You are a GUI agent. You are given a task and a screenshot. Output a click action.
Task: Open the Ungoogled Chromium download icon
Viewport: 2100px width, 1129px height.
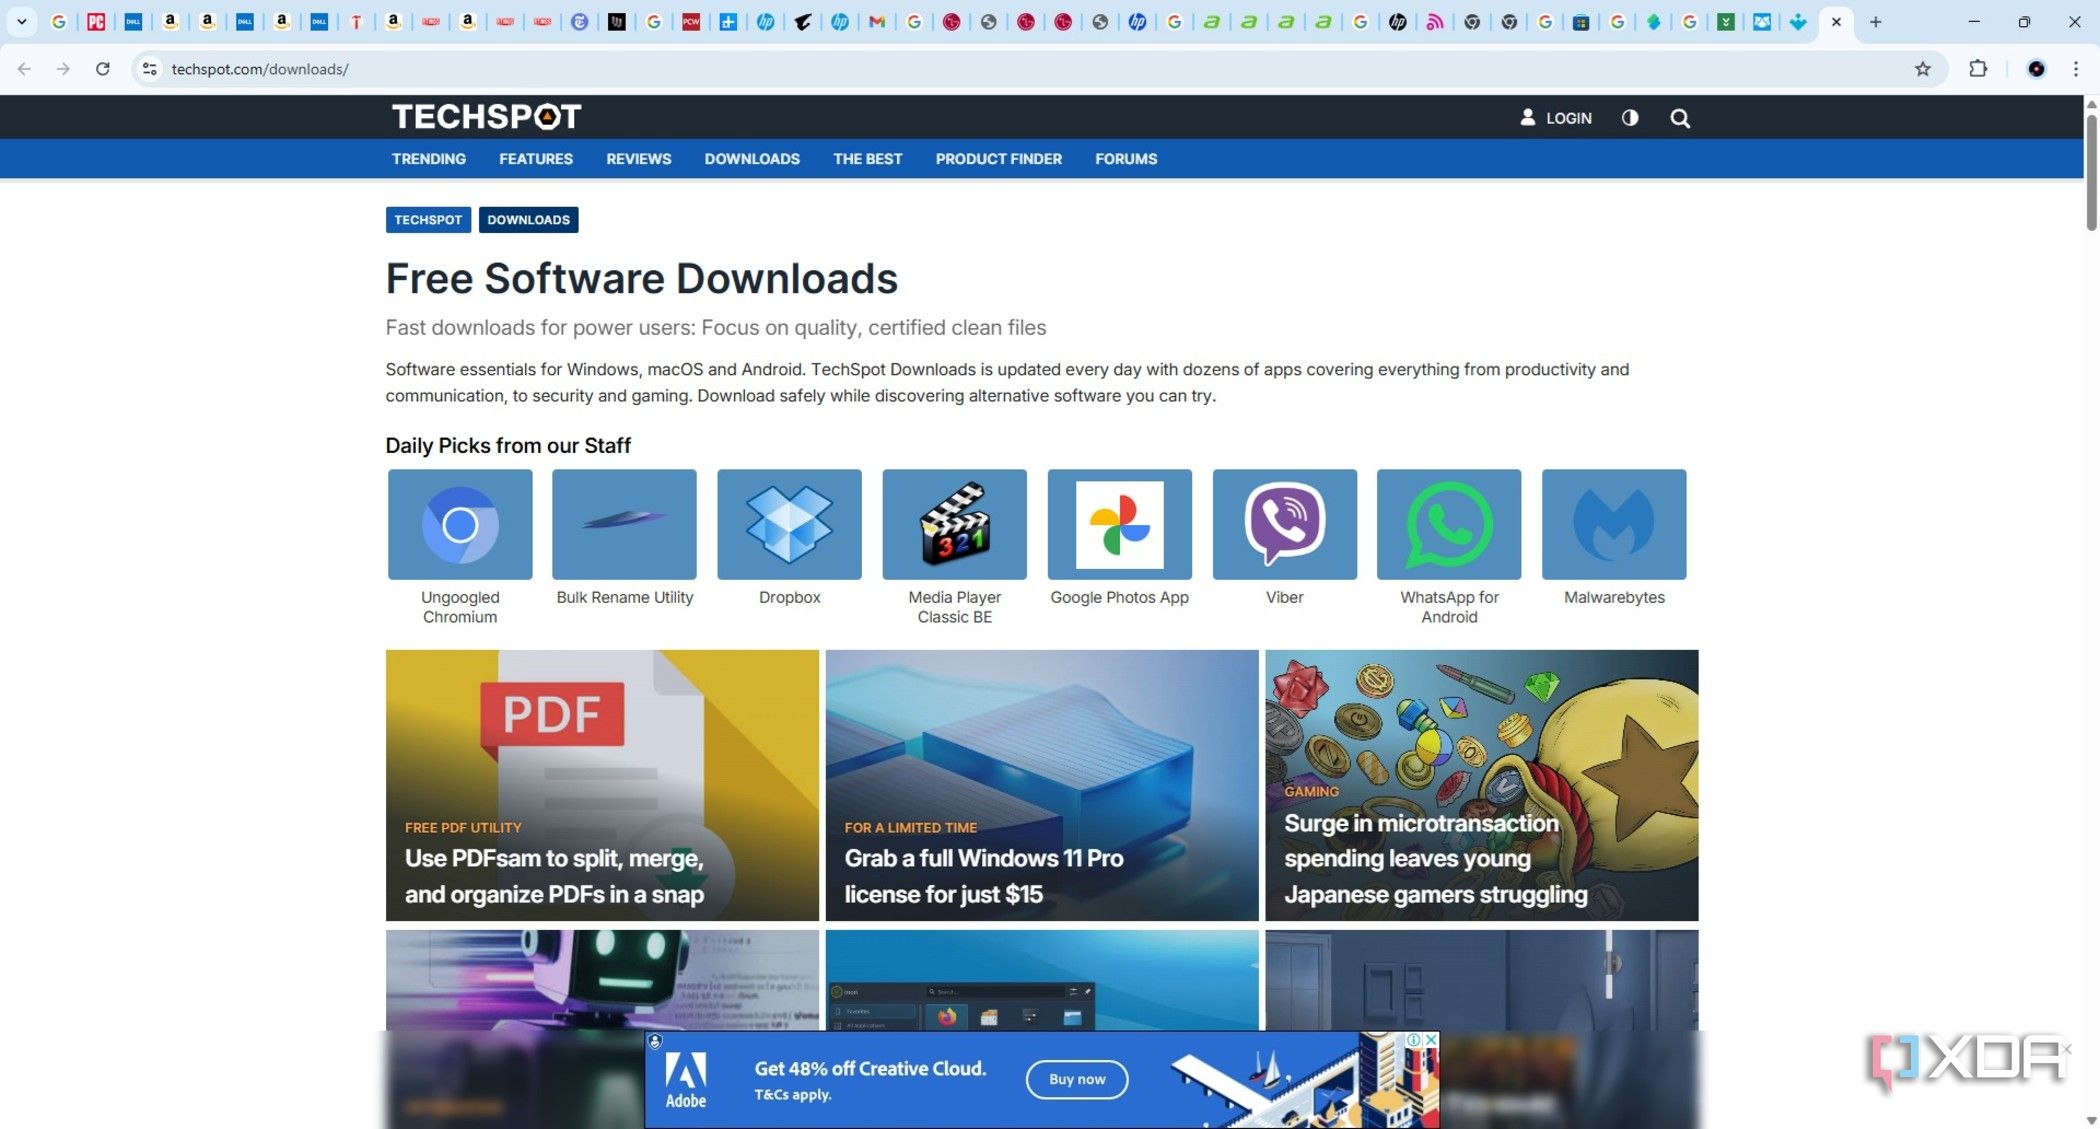[x=460, y=524]
